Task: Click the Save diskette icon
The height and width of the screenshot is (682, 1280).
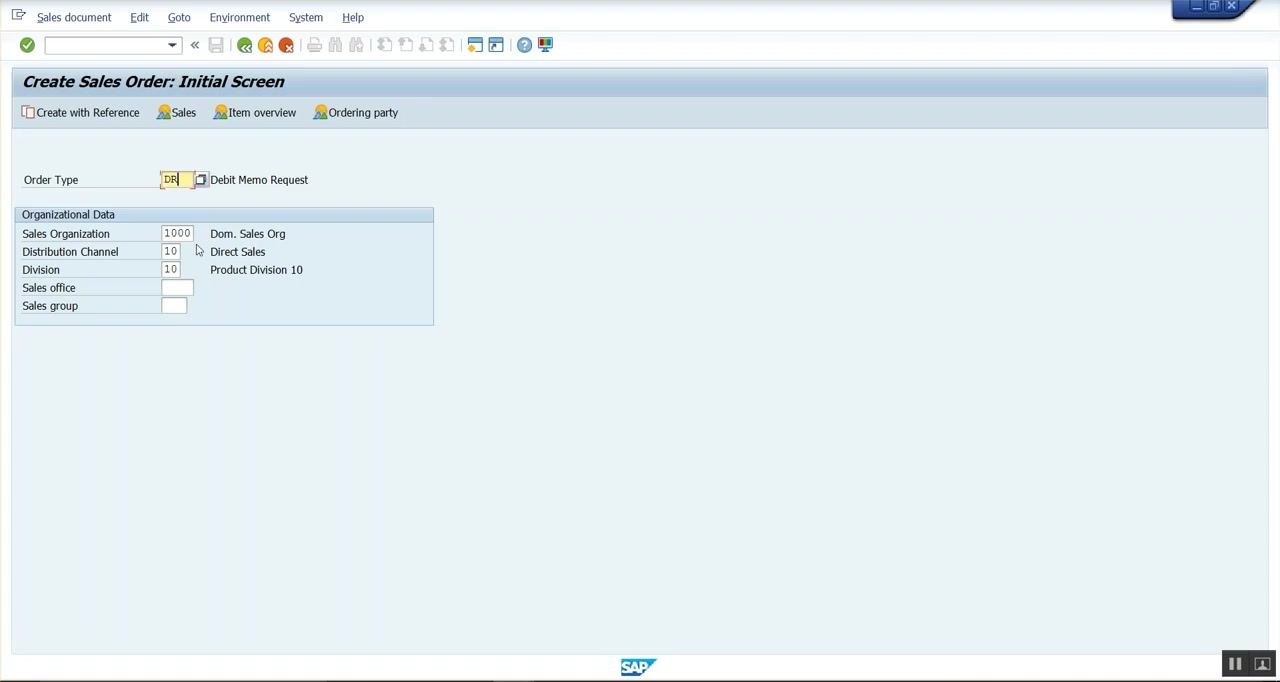Action: coord(216,45)
